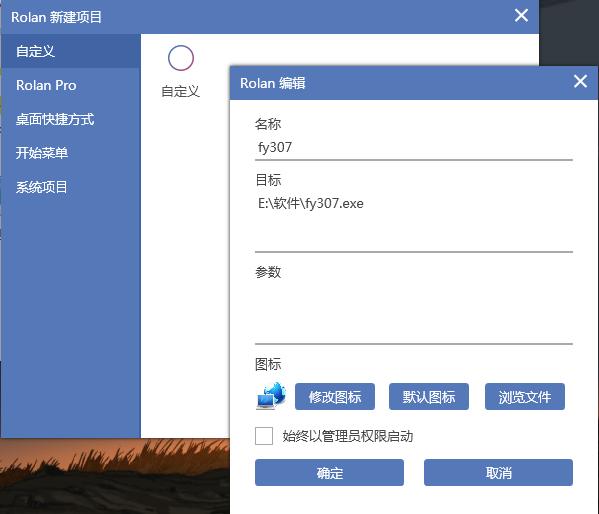Enable 始终以管理员权限启动 checkbox
This screenshot has width=599, height=514.
coord(264,436)
